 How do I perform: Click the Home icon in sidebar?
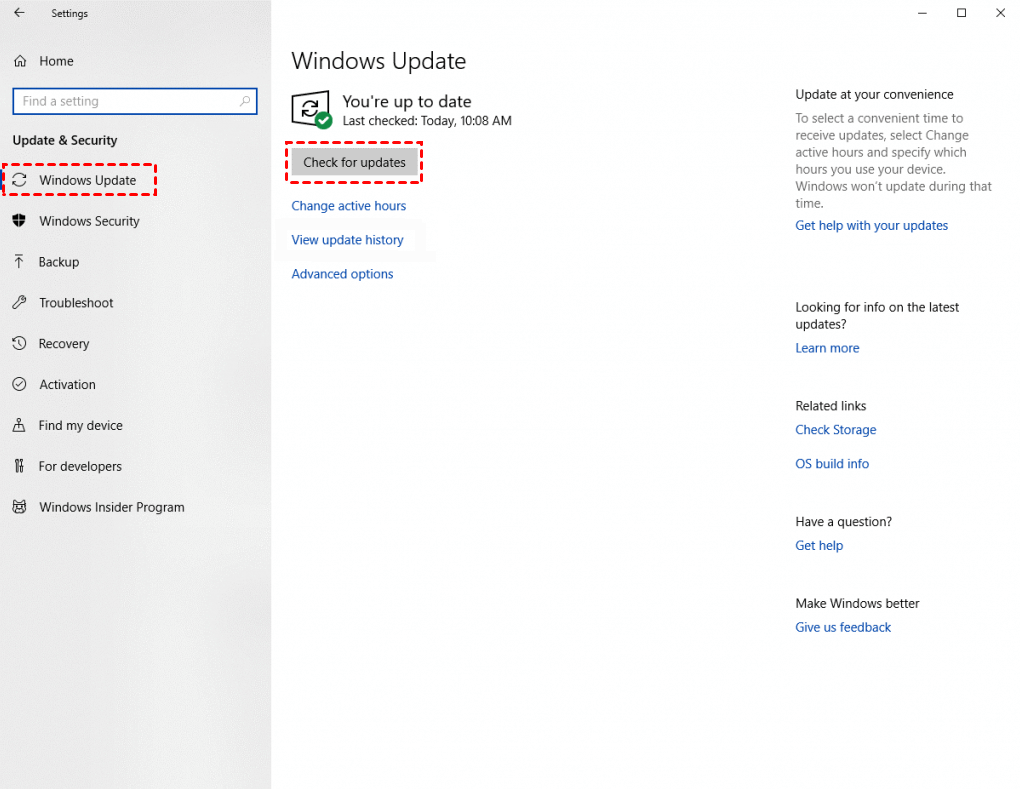pyautogui.click(x=19, y=61)
